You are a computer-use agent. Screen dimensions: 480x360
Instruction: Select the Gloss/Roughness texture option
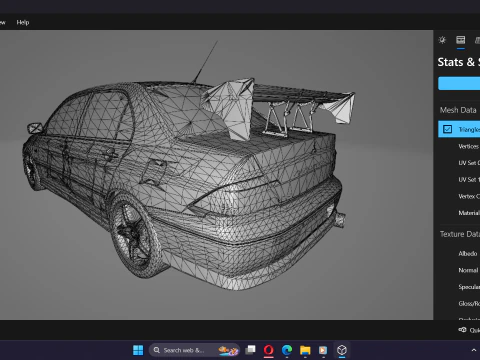click(x=469, y=304)
